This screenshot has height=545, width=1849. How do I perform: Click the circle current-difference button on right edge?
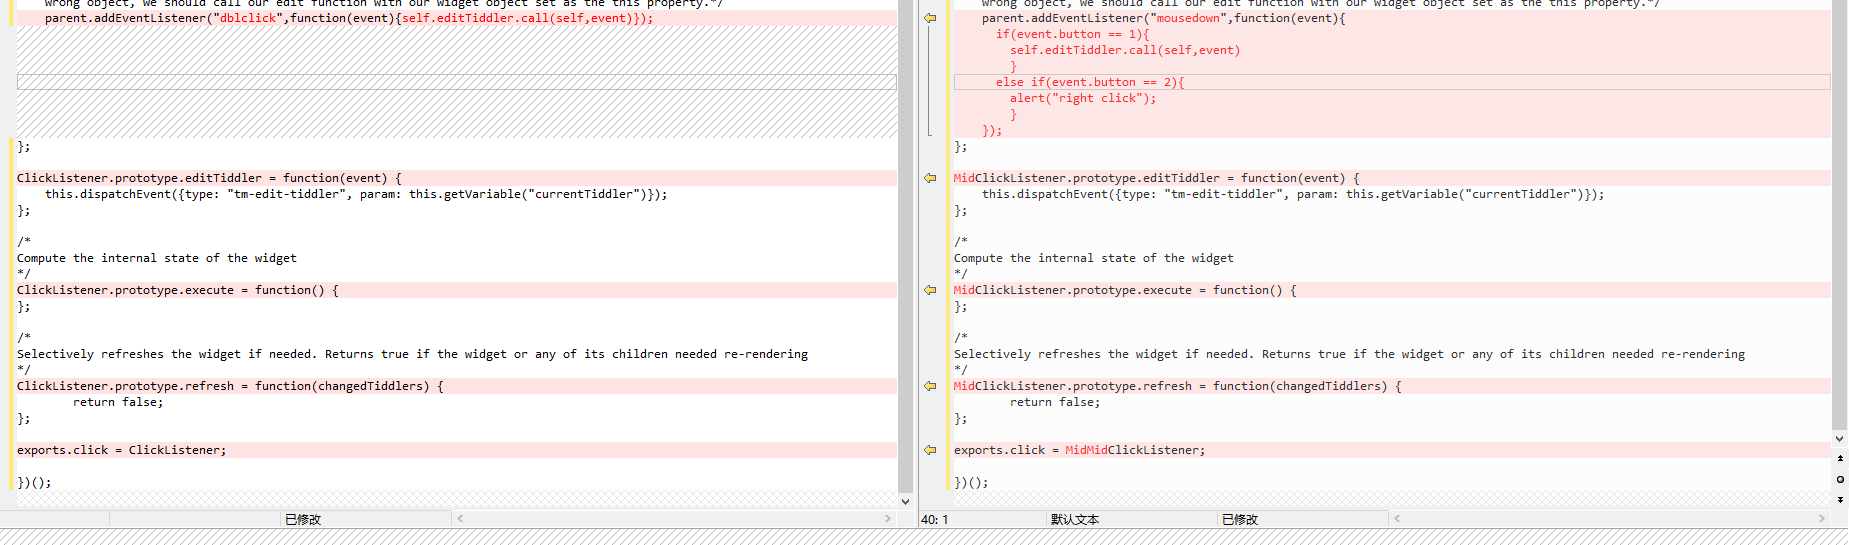coord(1840,479)
